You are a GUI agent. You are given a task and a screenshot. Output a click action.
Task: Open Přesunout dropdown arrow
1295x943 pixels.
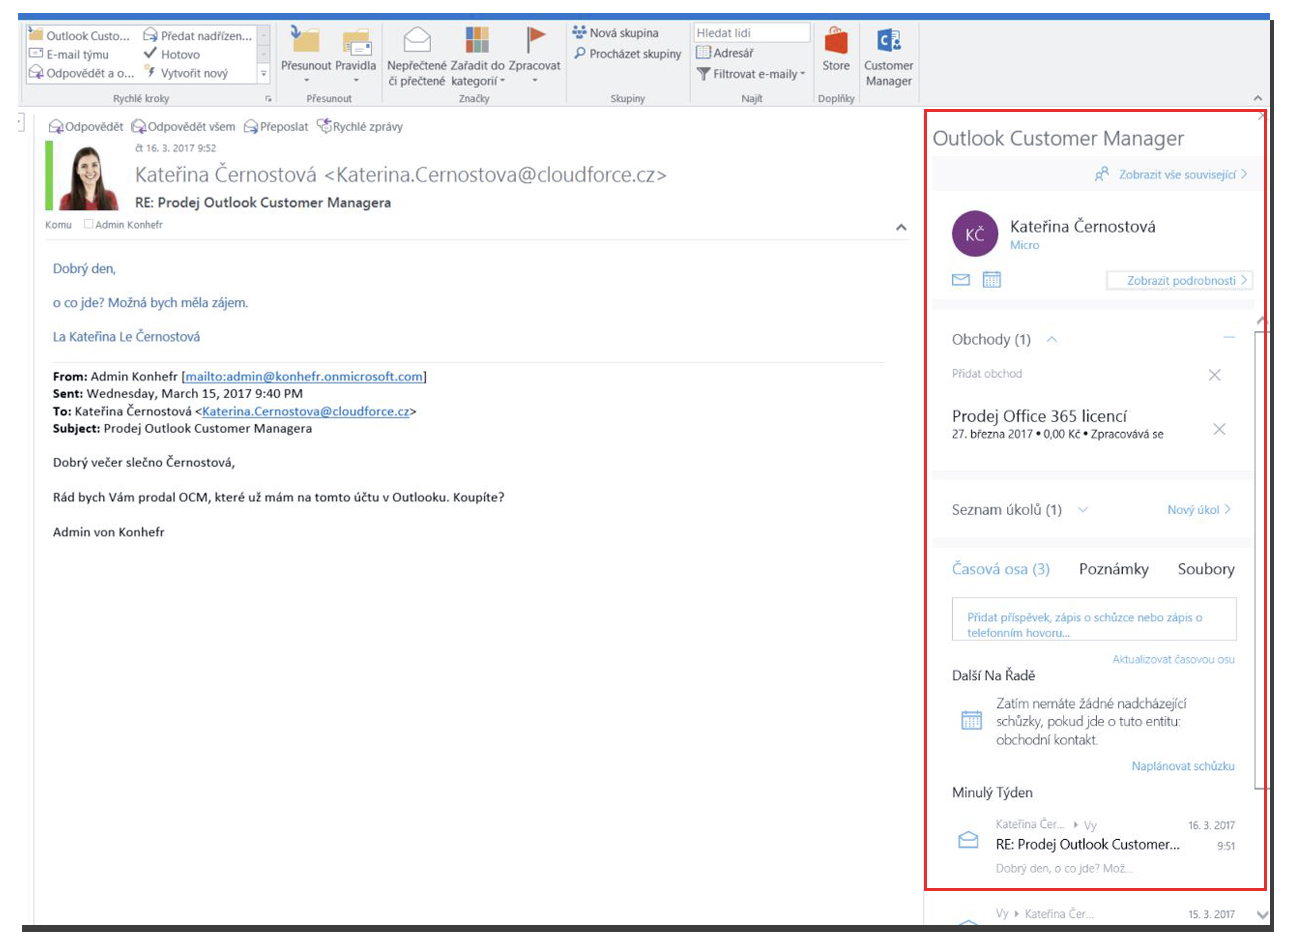tap(307, 81)
